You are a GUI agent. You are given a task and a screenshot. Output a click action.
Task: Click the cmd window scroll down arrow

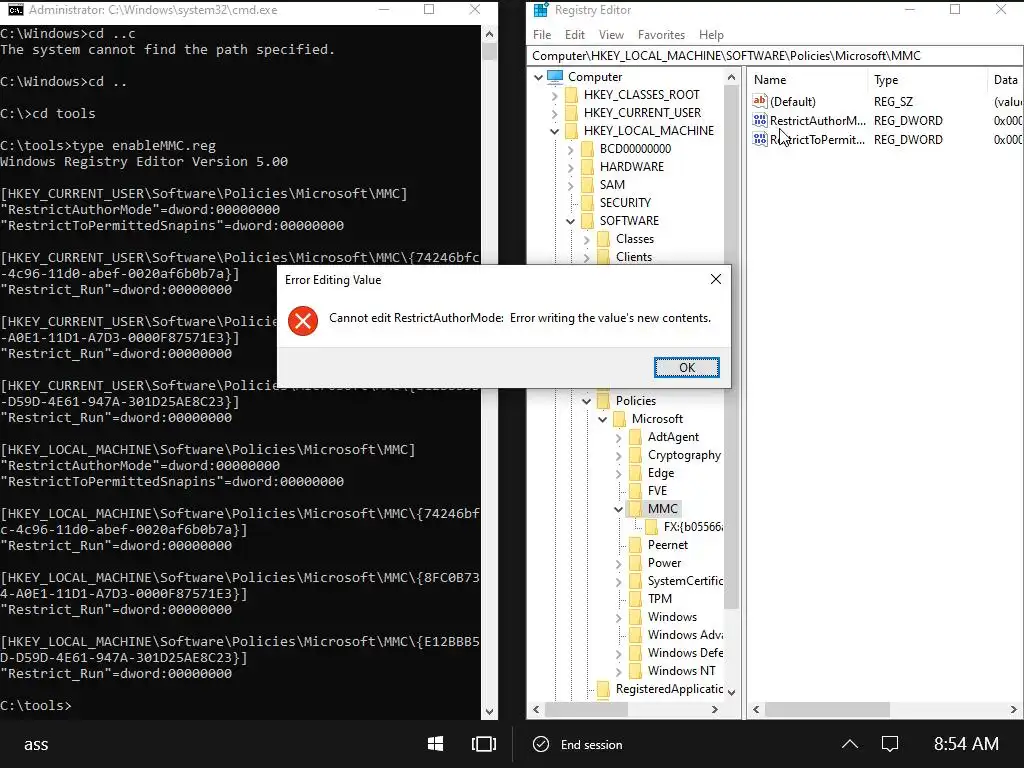[x=489, y=711]
